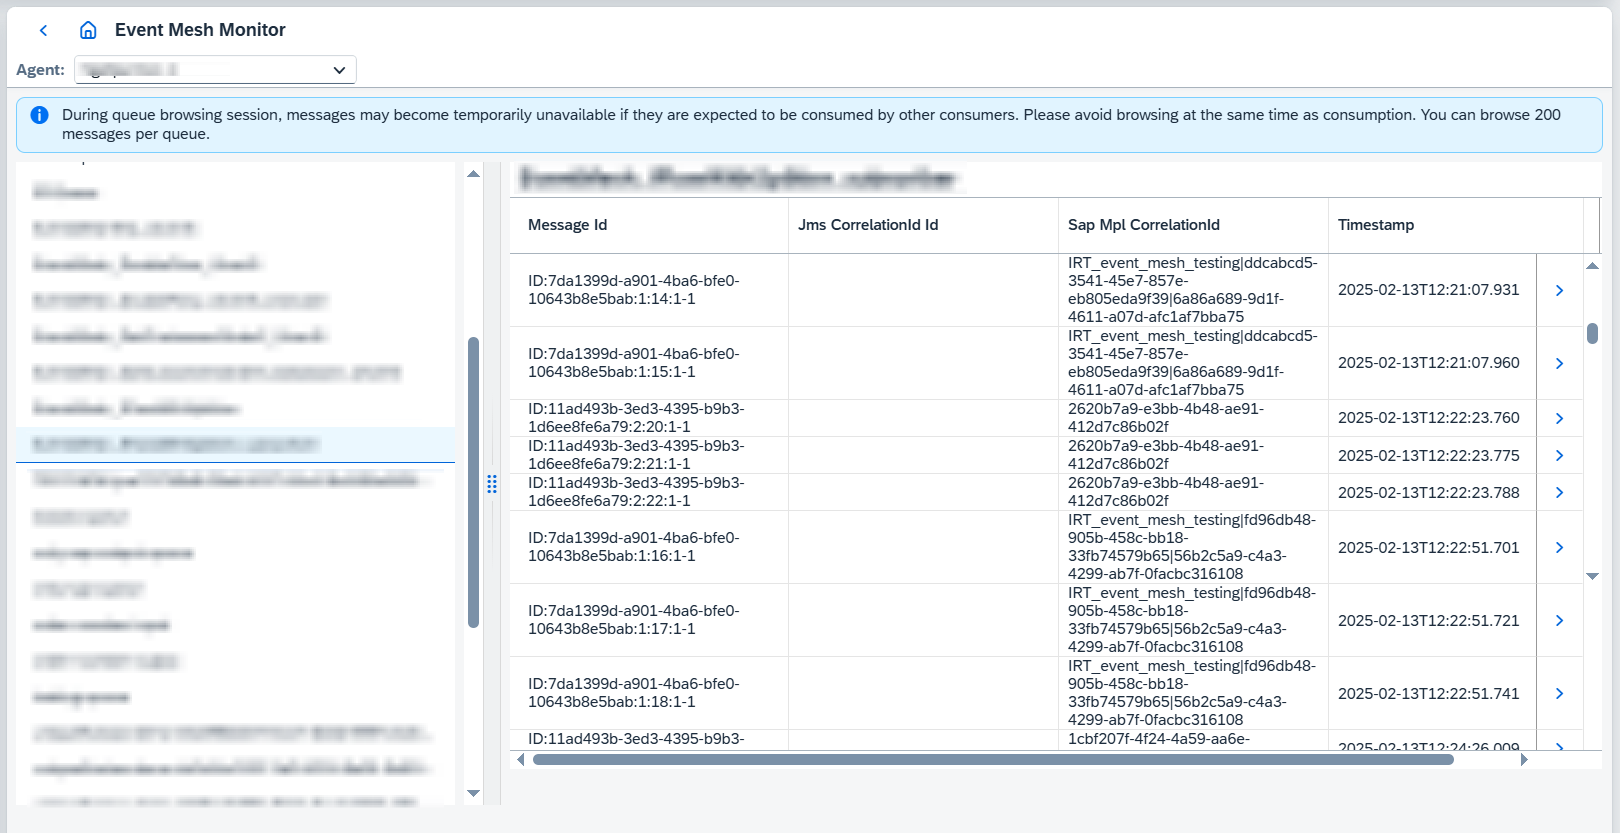The height and width of the screenshot is (833, 1620).
Task: Select message ID ending 2:21:1-1
Action: coord(636,455)
